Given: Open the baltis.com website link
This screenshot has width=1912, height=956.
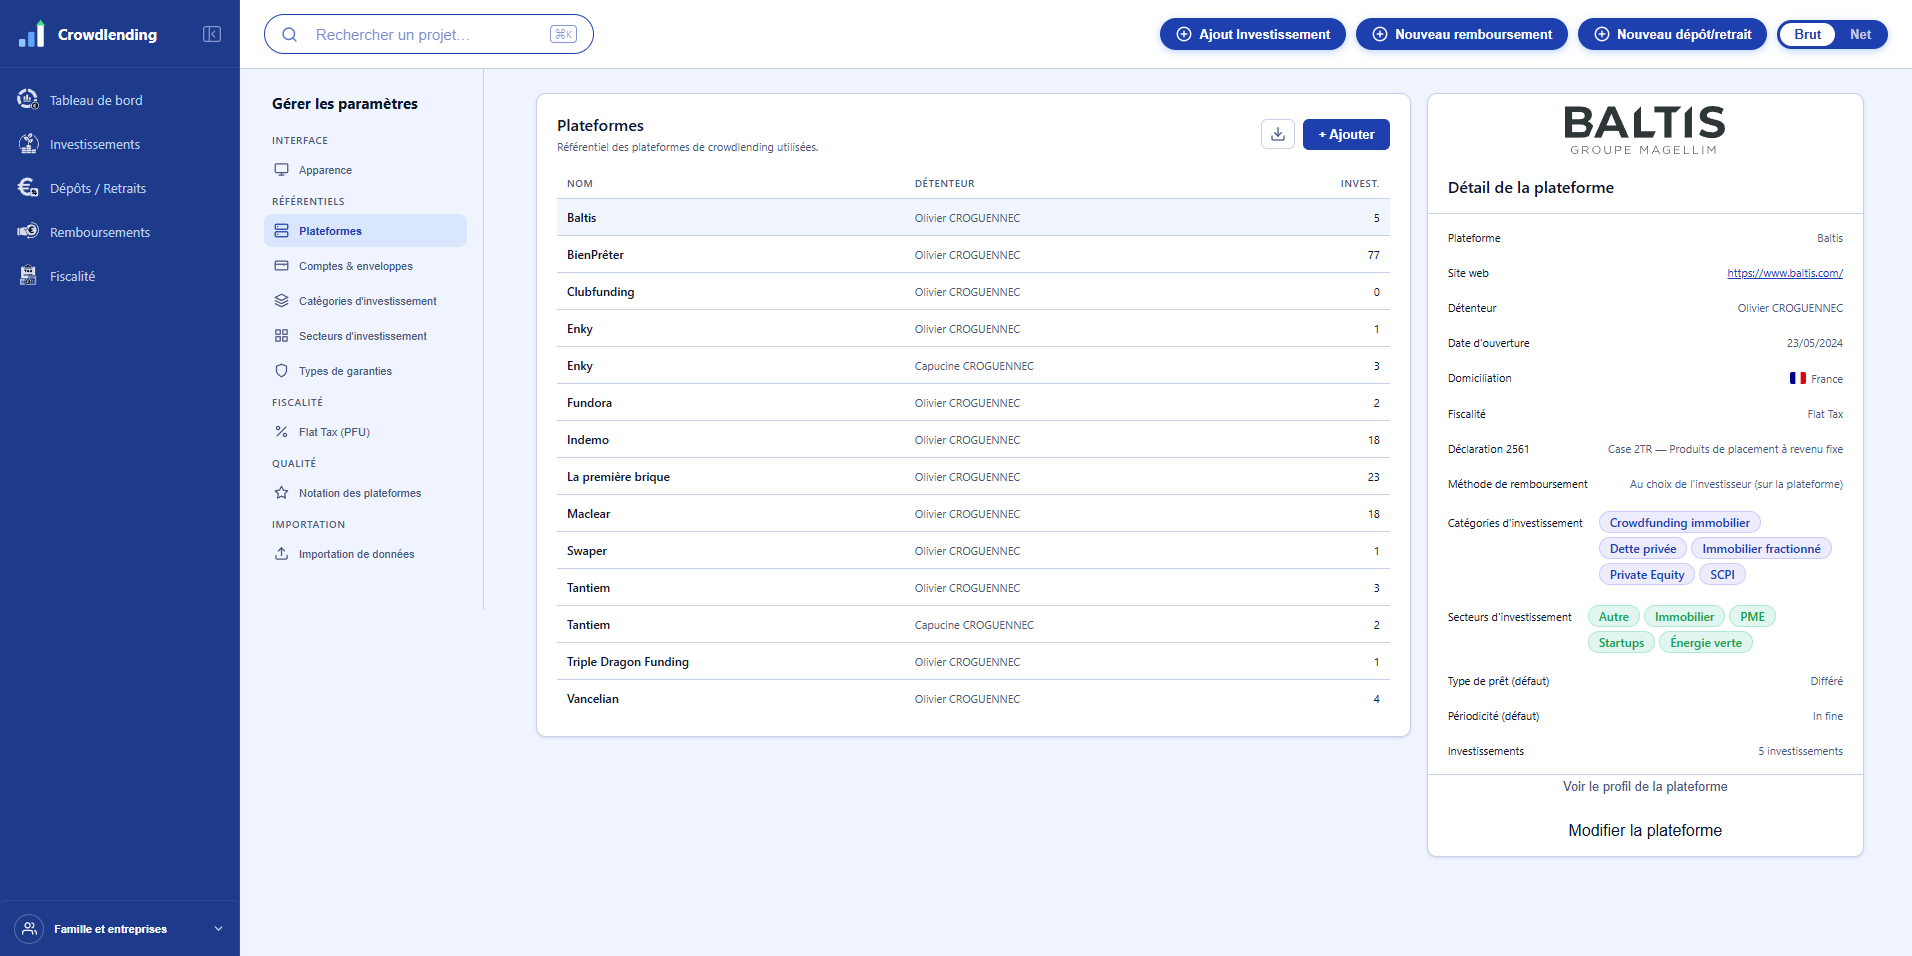Looking at the screenshot, I should click(x=1785, y=273).
